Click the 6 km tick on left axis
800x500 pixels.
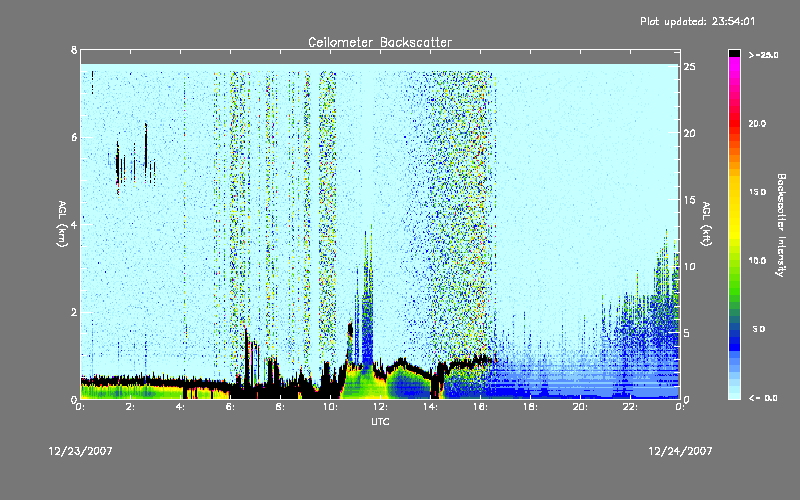(x=74, y=137)
